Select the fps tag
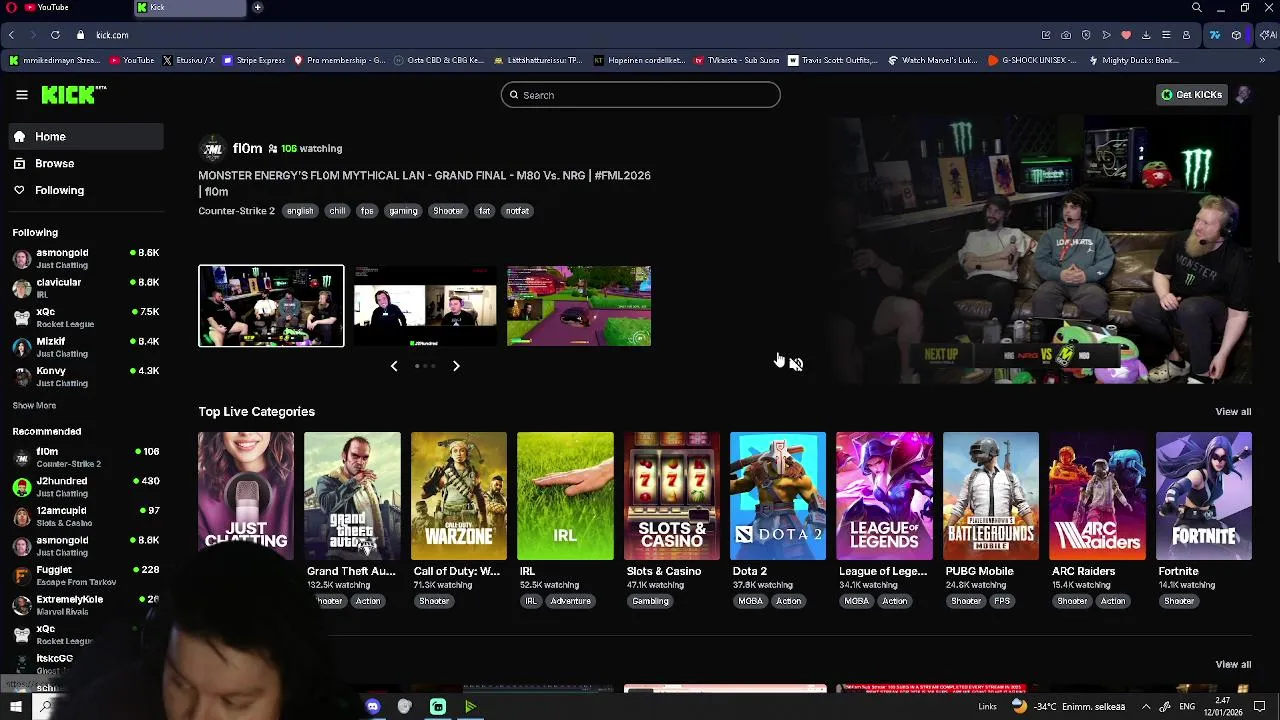This screenshot has height=720, width=1280. (x=367, y=211)
